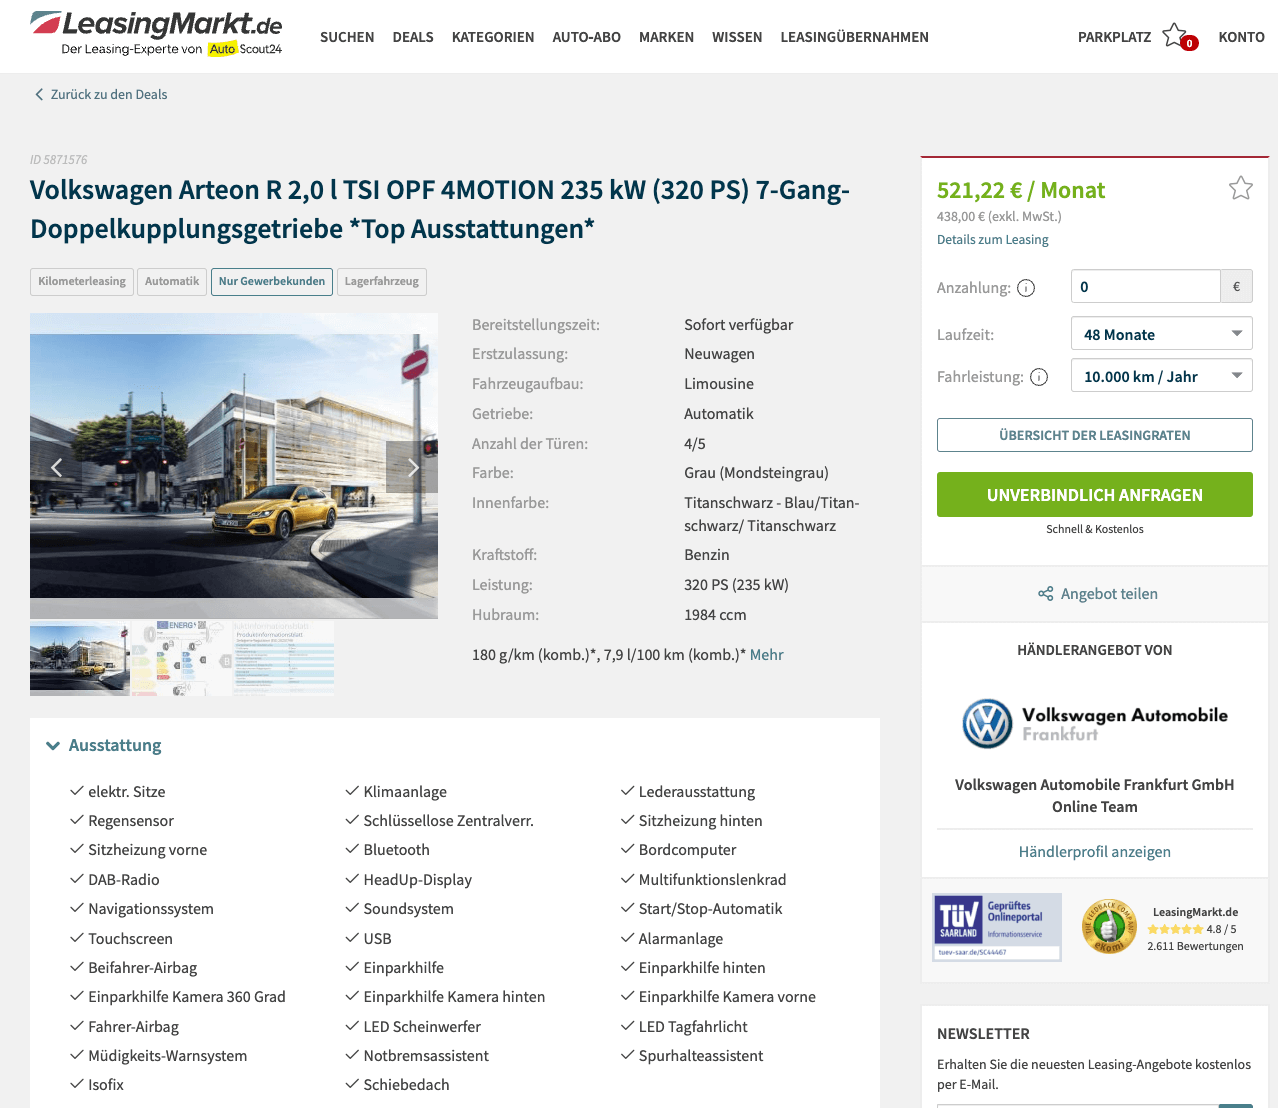Open the MARKEN menu

[666, 37]
